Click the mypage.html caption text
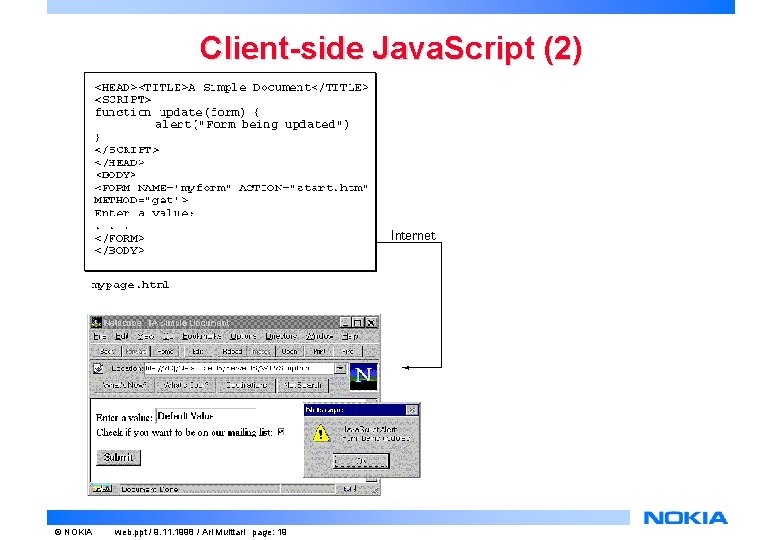The width and height of the screenshot is (780, 540). [130, 285]
